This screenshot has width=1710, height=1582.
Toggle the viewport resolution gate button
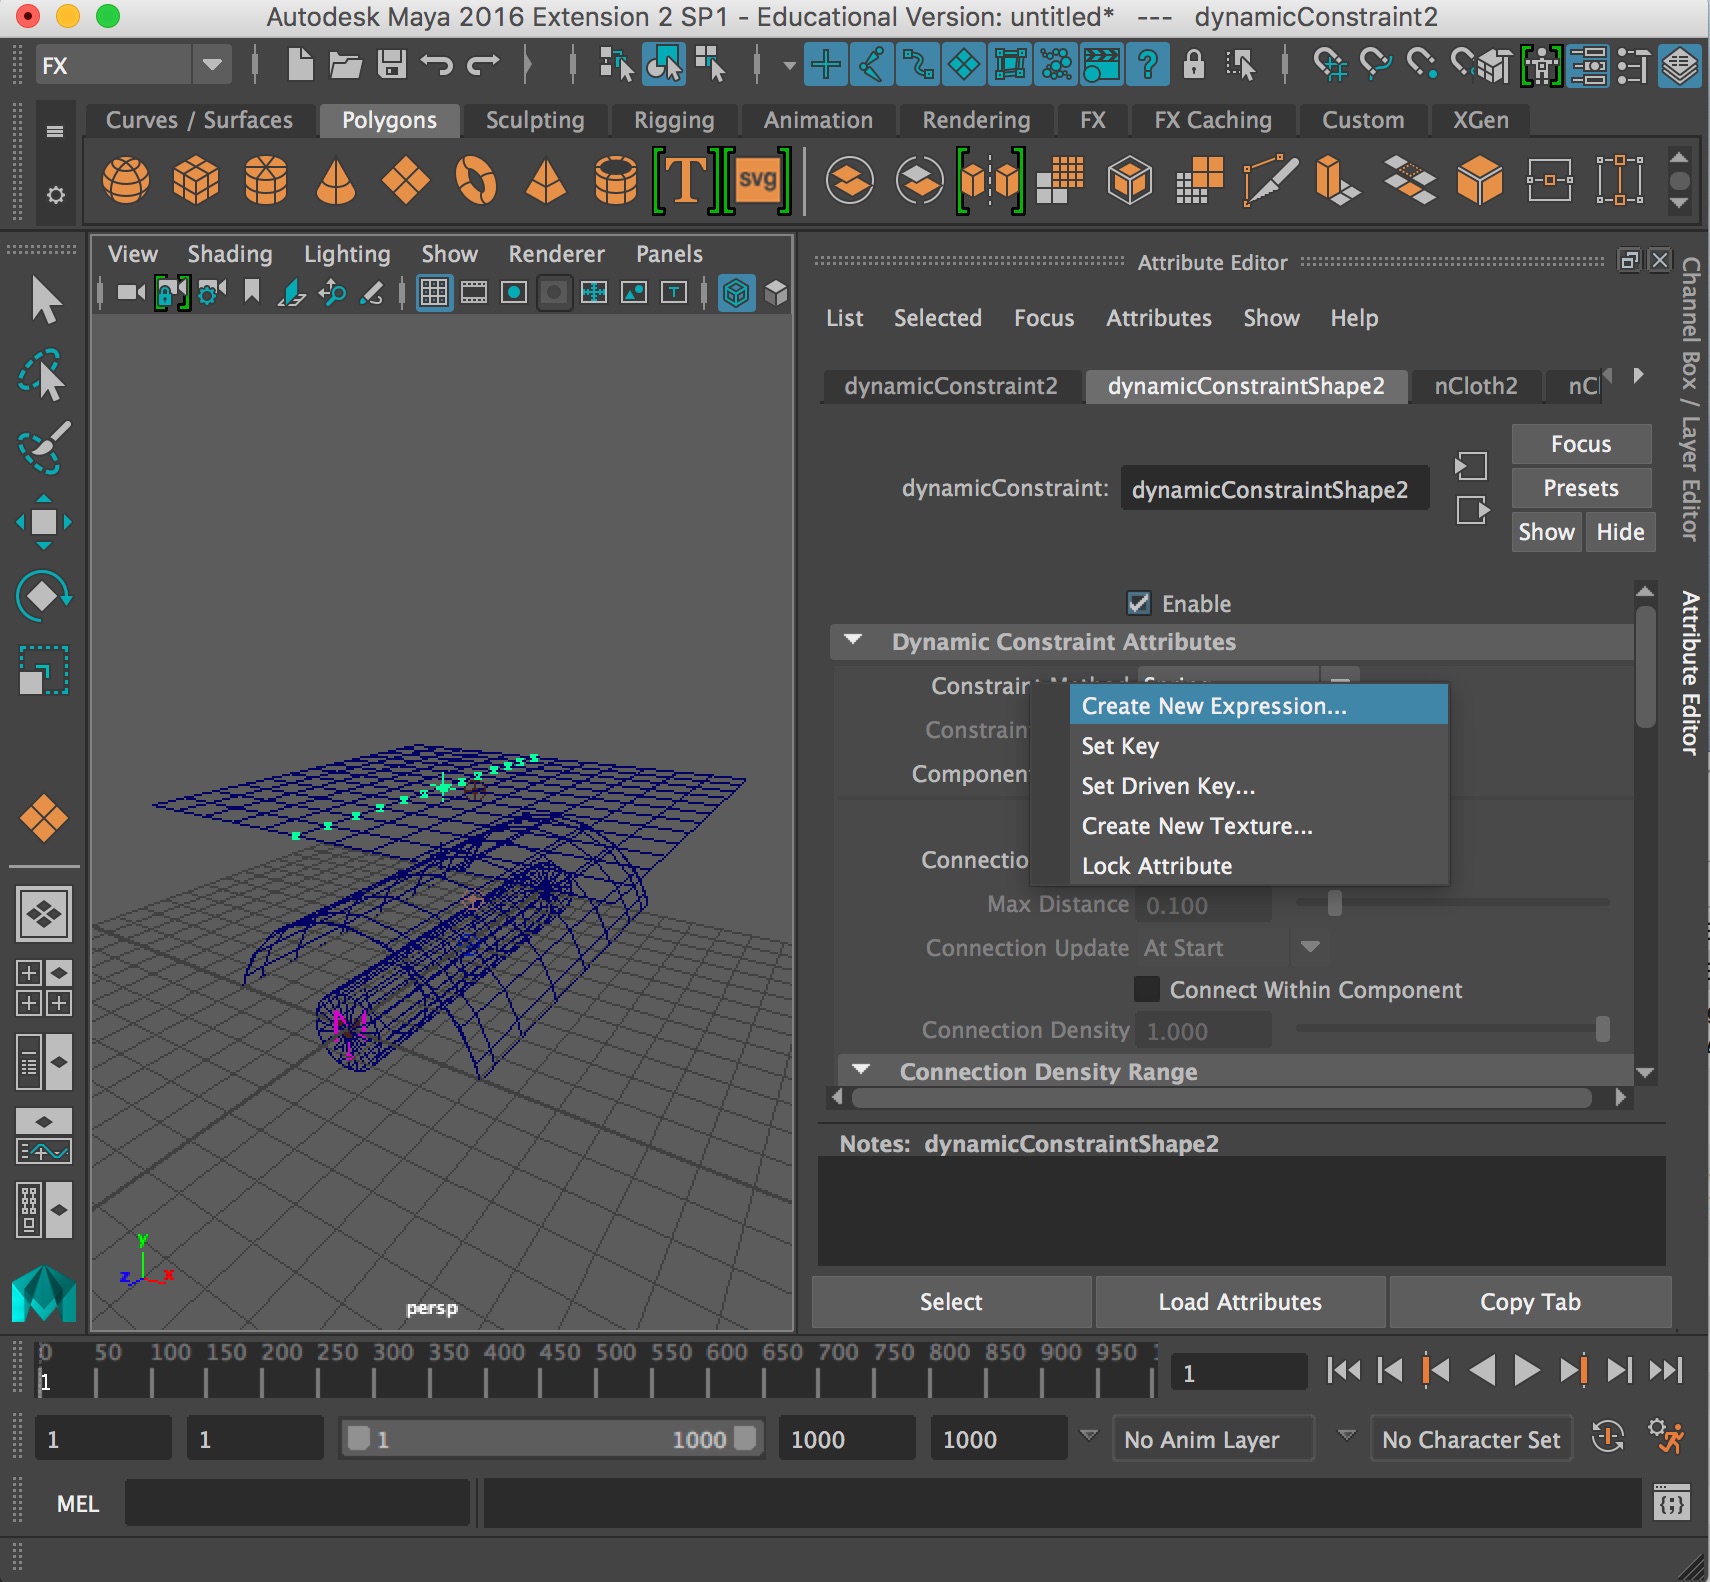coord(514,293)
